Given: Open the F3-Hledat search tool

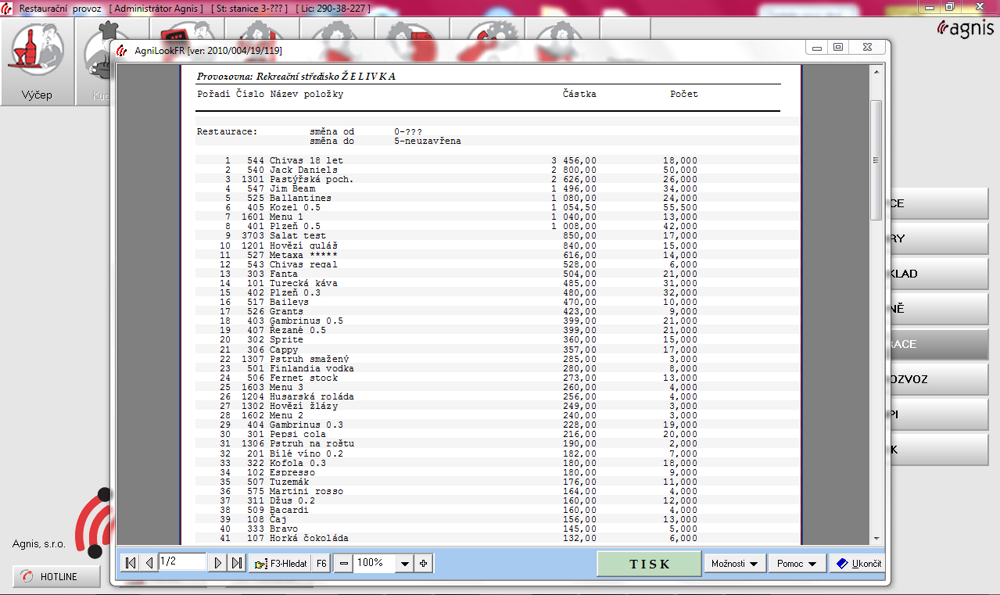Looking at the screenshot, I should (x=281, y=563).
